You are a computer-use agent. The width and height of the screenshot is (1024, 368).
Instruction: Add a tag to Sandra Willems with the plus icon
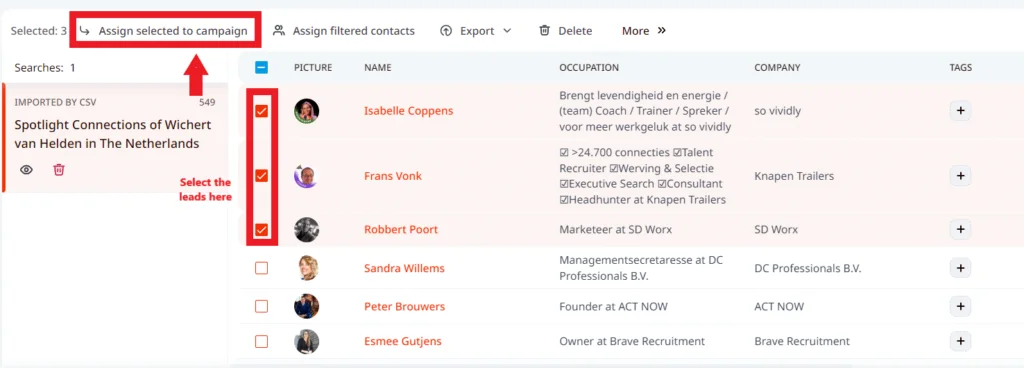coord(960,268)
